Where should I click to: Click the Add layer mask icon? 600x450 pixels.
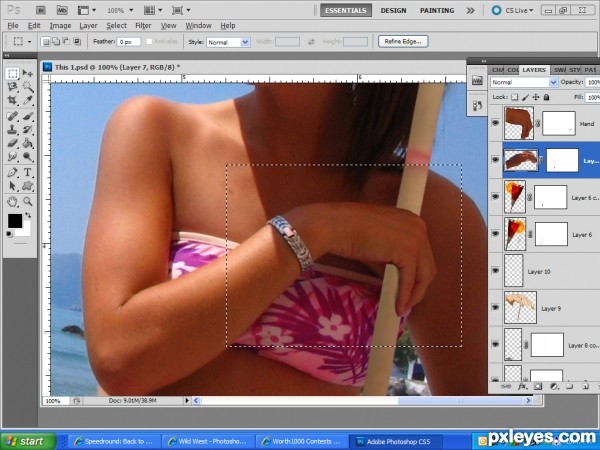coord(538,387)
